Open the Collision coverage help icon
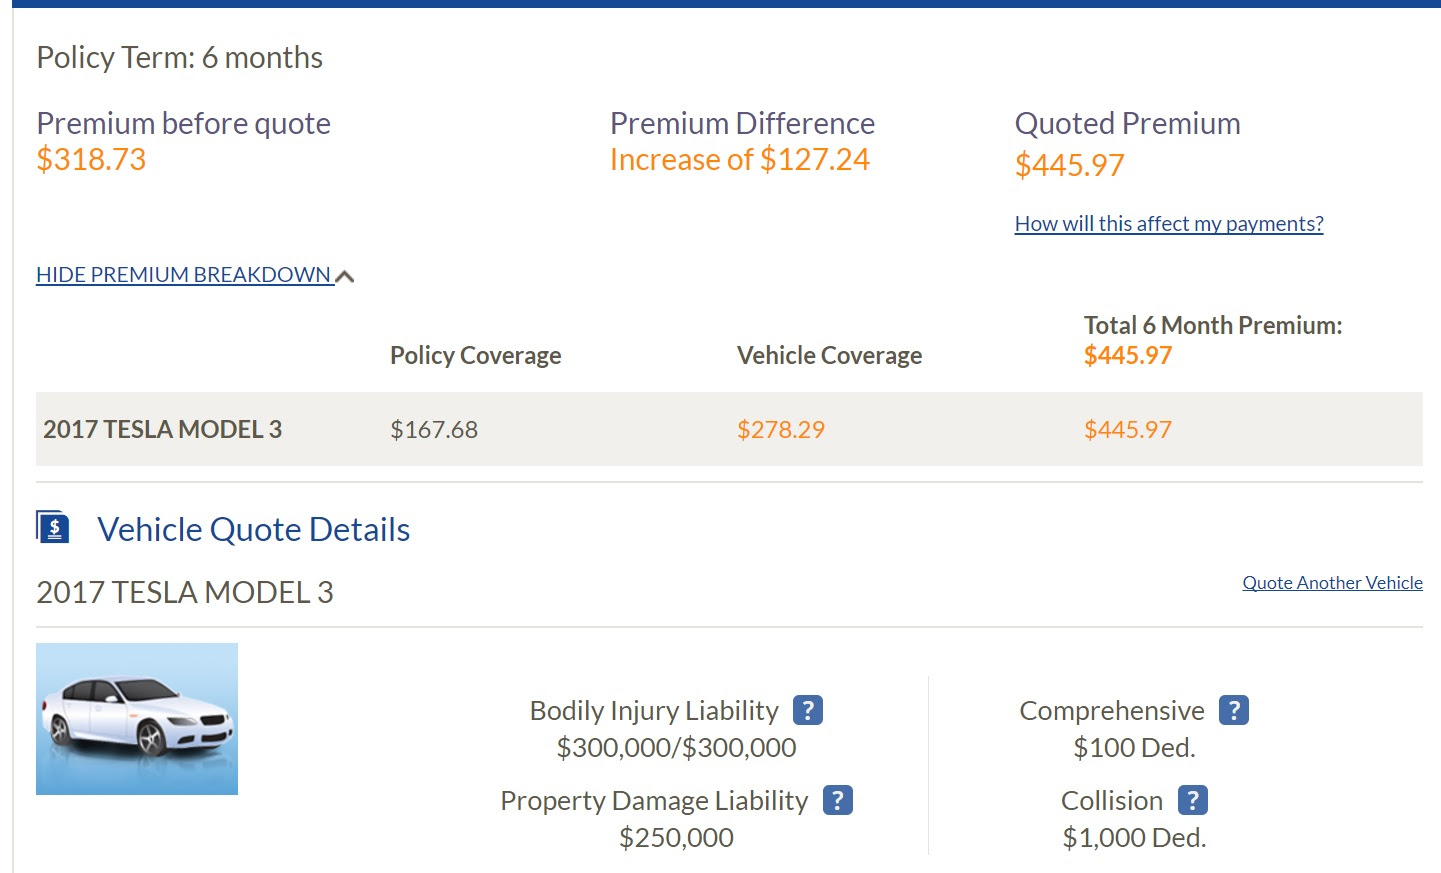Screen dimensions: 1441x873 [1192, 799]
